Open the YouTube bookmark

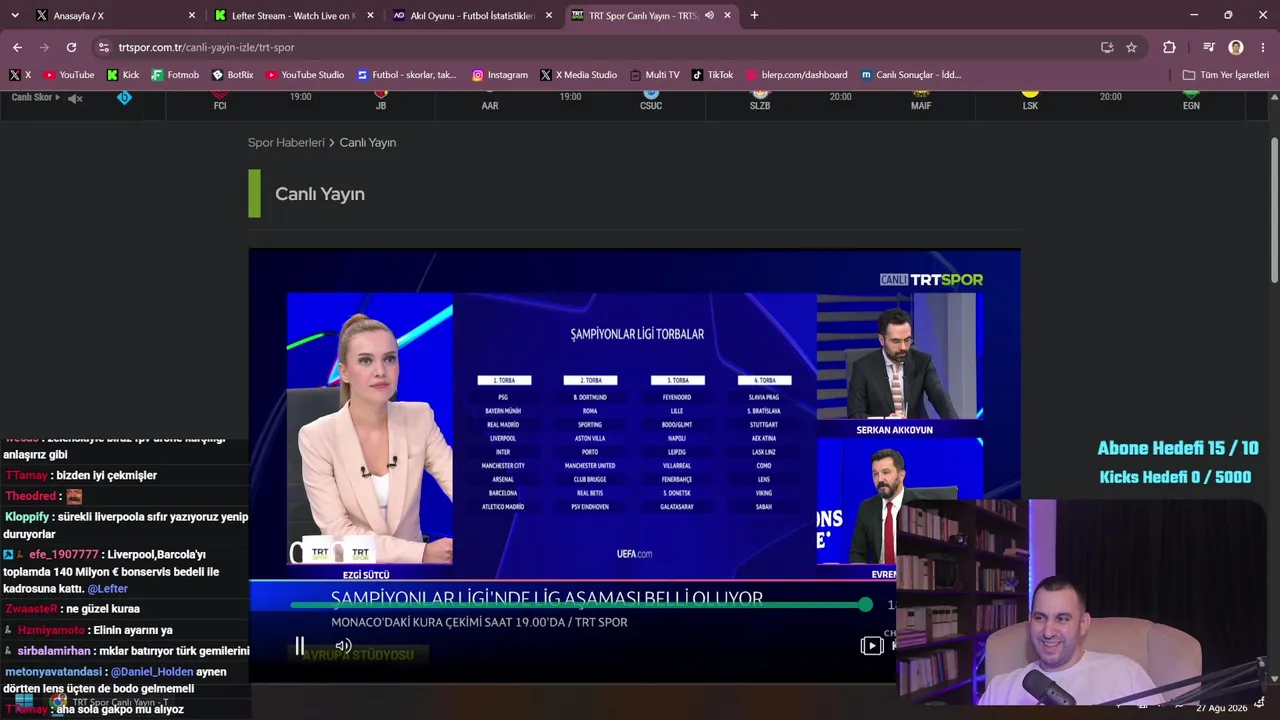[69, 75]
